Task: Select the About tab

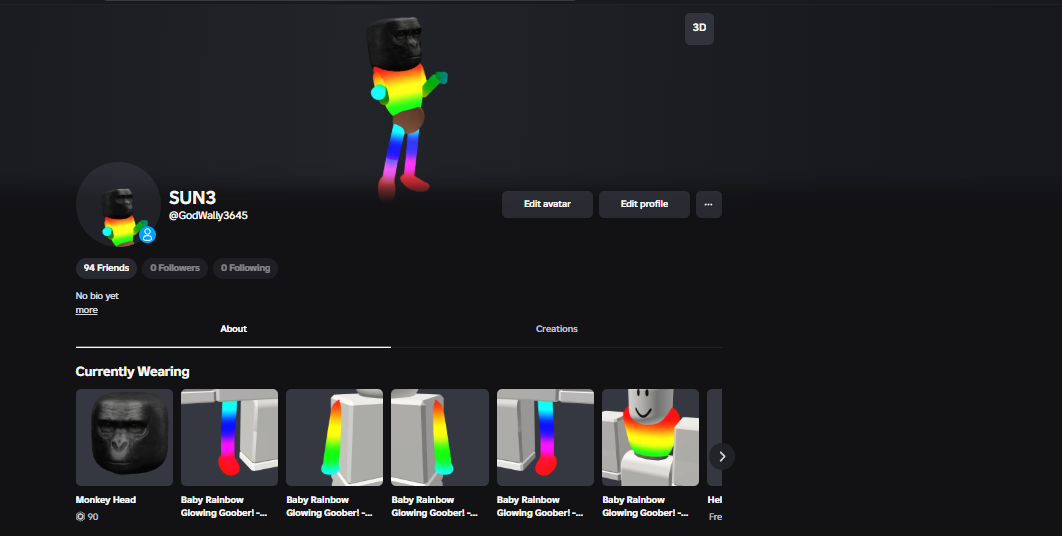Action: tap(234, 329)
